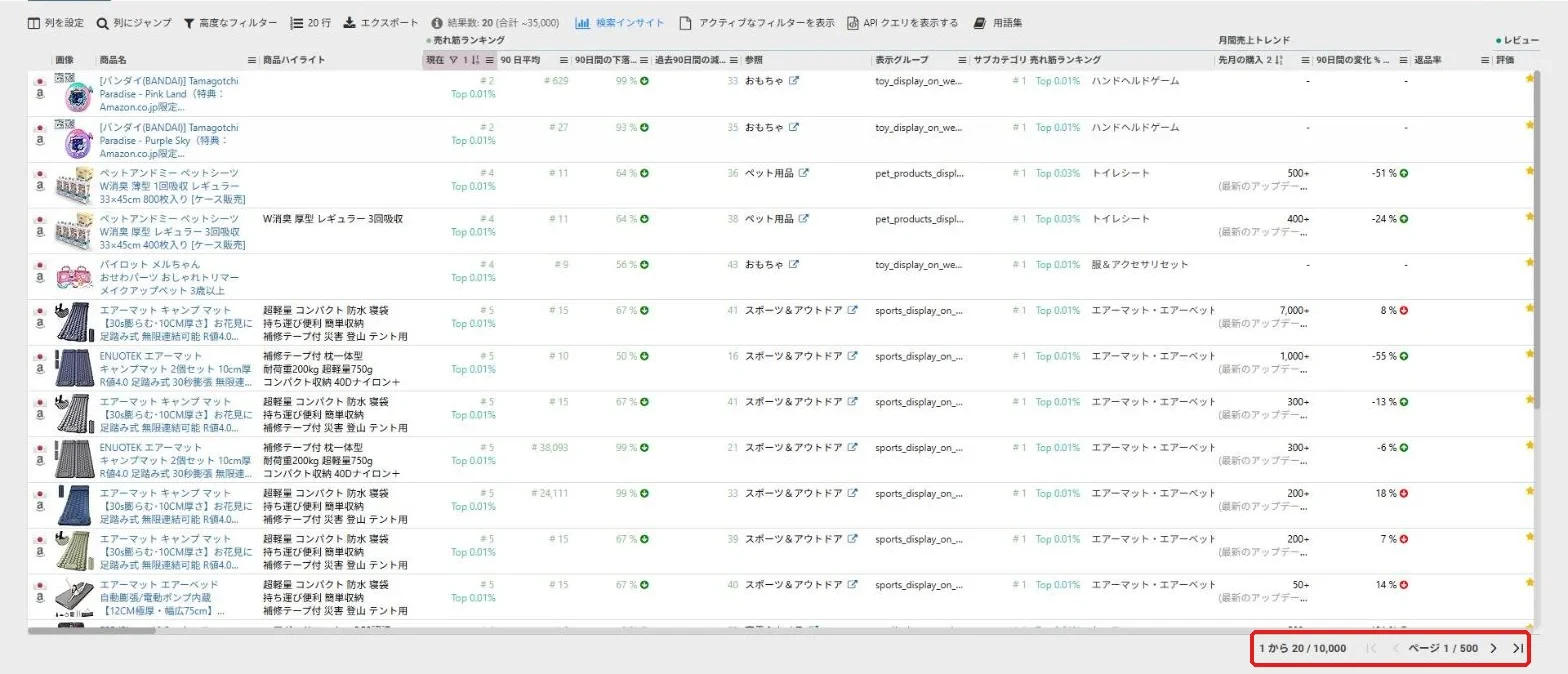Click the Japan flag in Purple Sky row
1568x674 pixels.
pyautogui.click(x=38, y=128)
